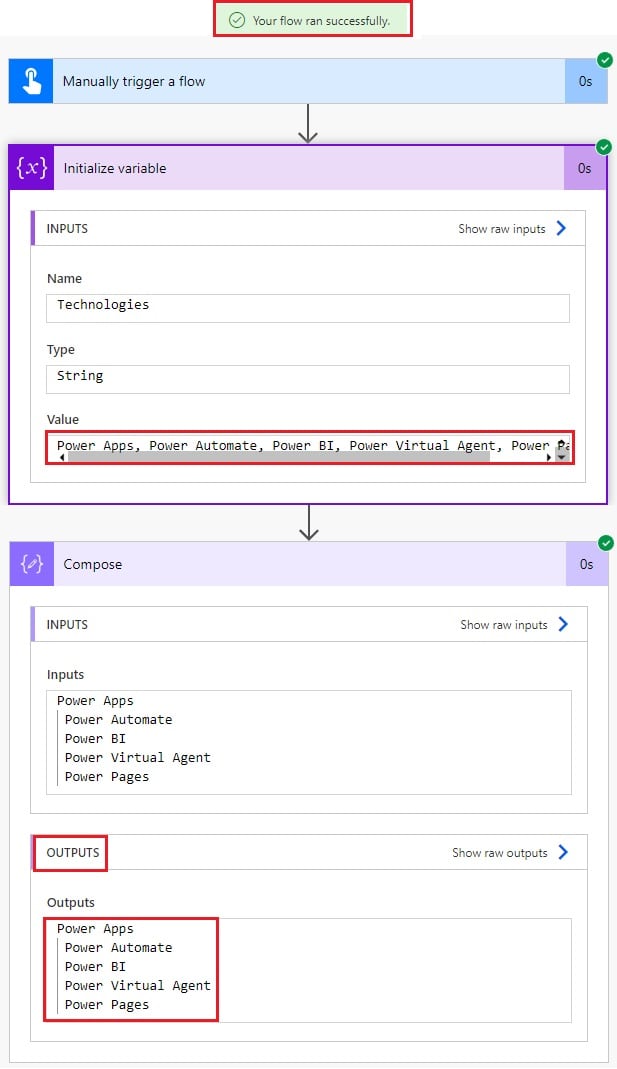Click chevron beside Show raw outputs

click(563, 852)
